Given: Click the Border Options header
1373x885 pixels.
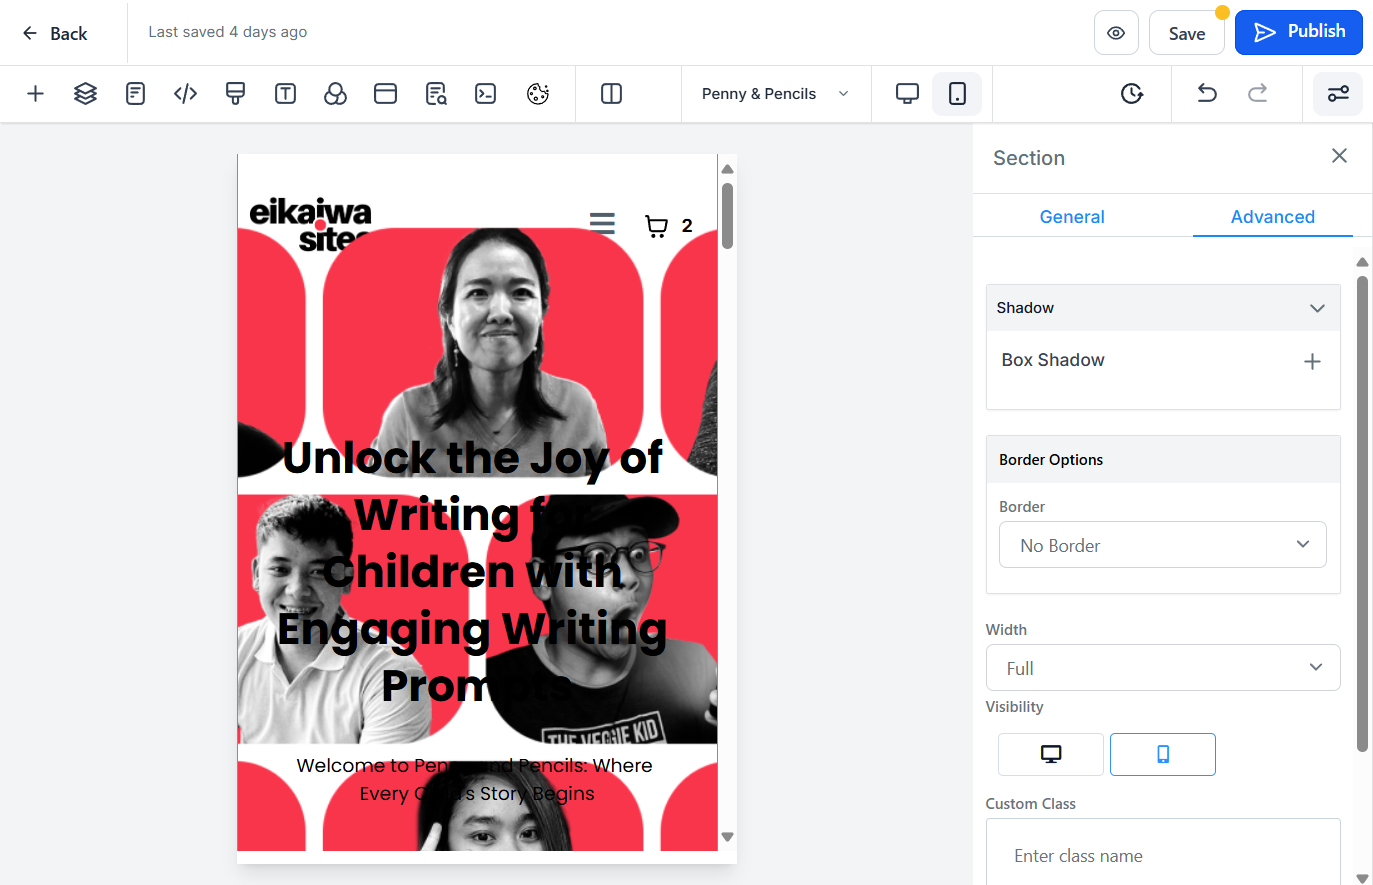Looking at the screenshot, I should (x=1163, y=460).
